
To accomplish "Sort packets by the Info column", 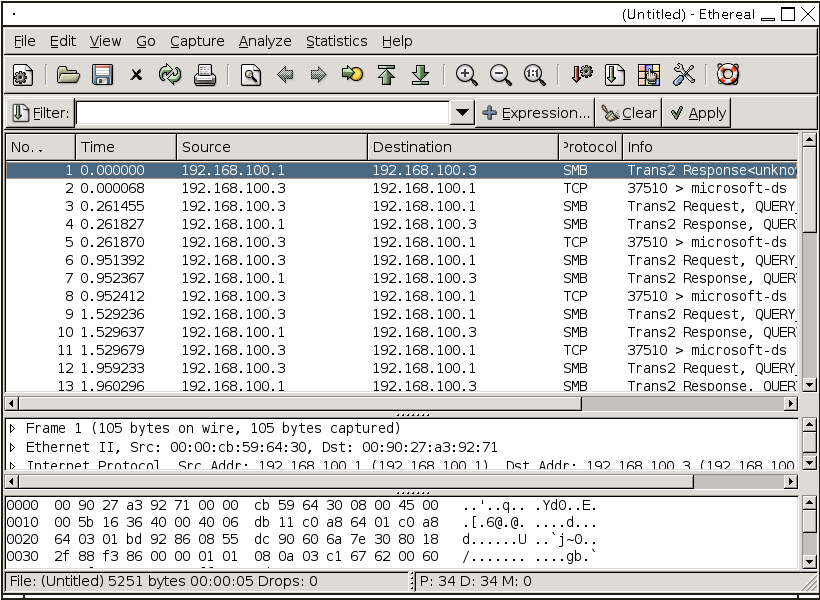I will [710, 147].
